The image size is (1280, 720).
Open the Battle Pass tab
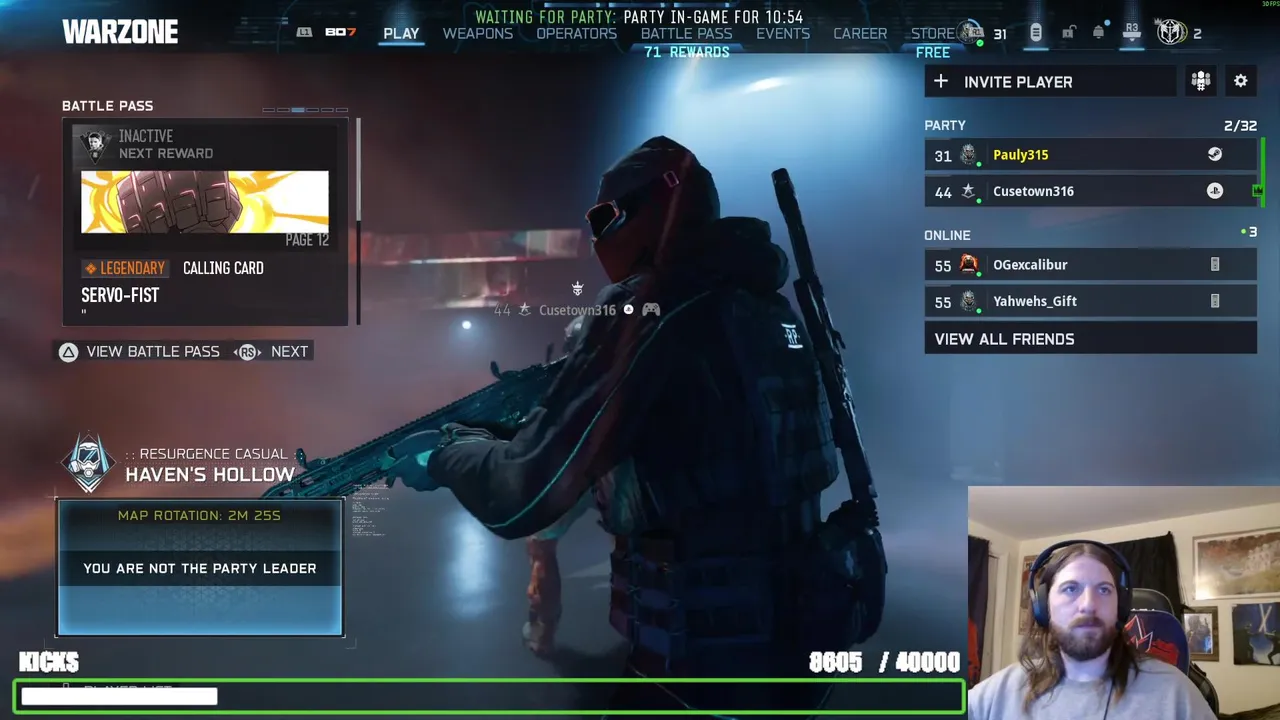(x=687, y=33)
